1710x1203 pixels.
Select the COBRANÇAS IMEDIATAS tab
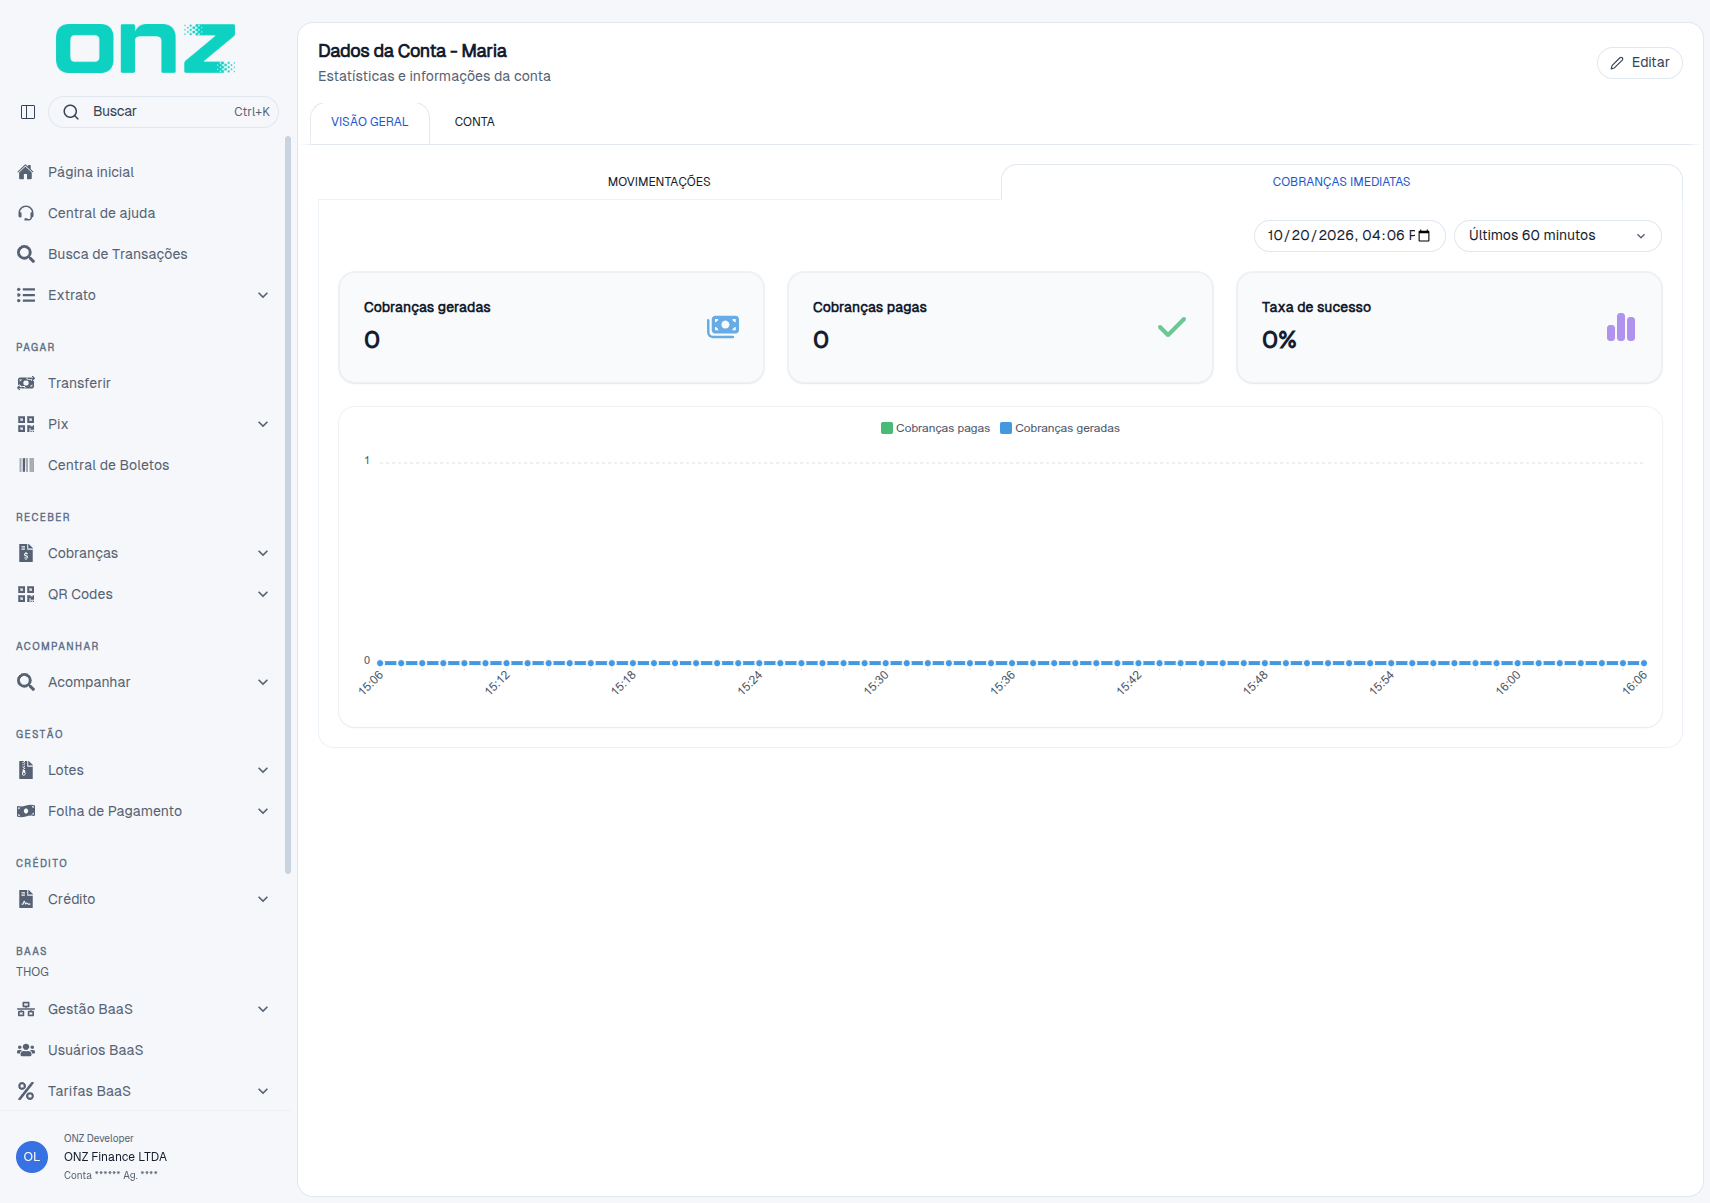(1341, 182)
